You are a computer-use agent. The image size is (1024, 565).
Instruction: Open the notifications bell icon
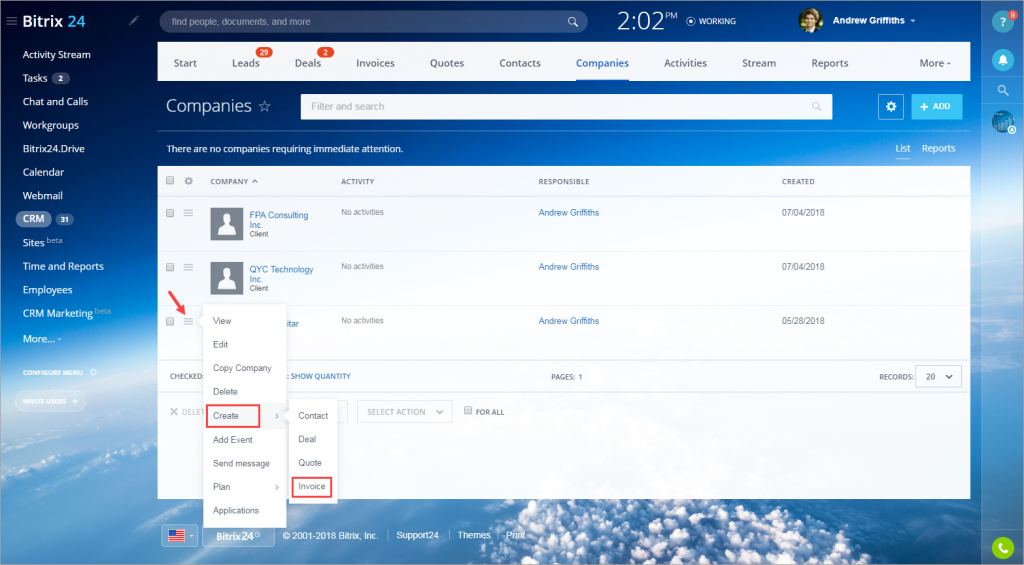[1002, 60]
